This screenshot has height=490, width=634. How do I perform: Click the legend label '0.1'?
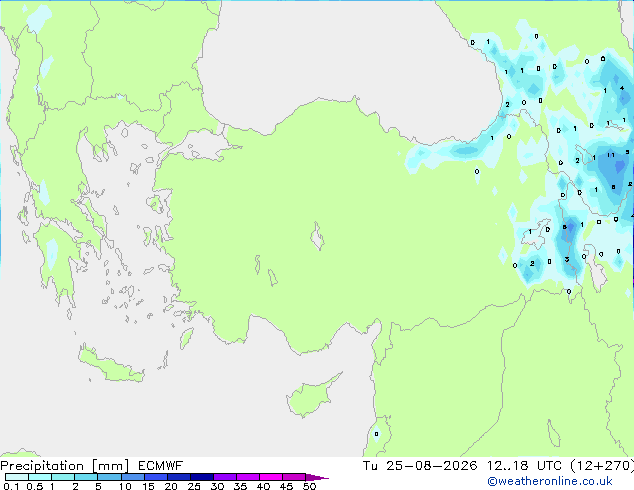coord(11,486)
